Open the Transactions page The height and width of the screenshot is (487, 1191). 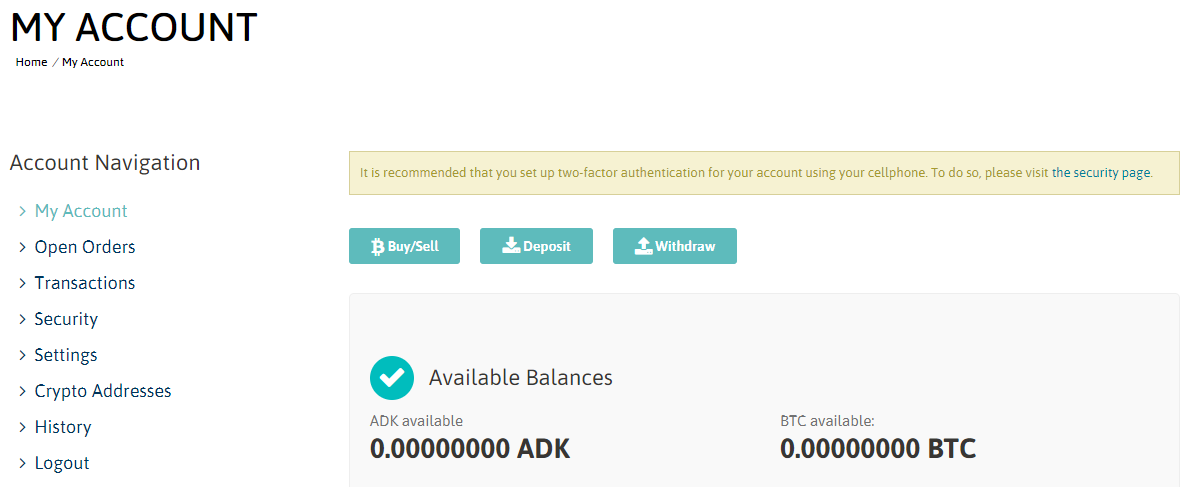pos(85,283)
